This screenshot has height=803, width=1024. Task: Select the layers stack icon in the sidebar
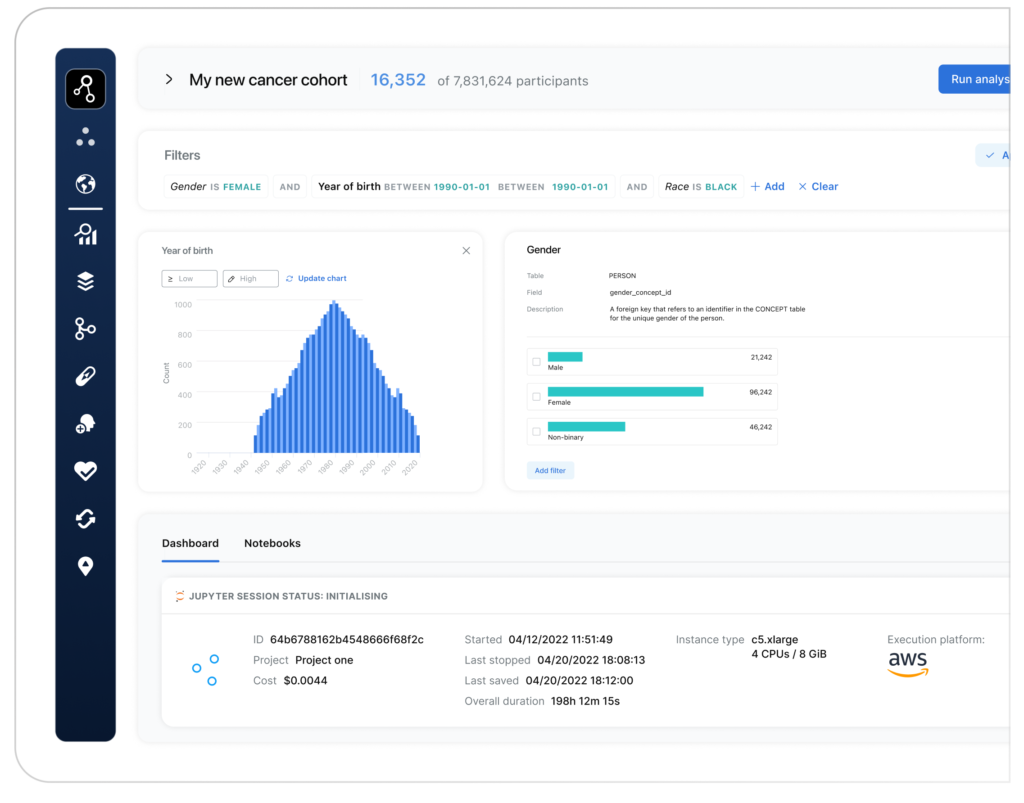85,281
